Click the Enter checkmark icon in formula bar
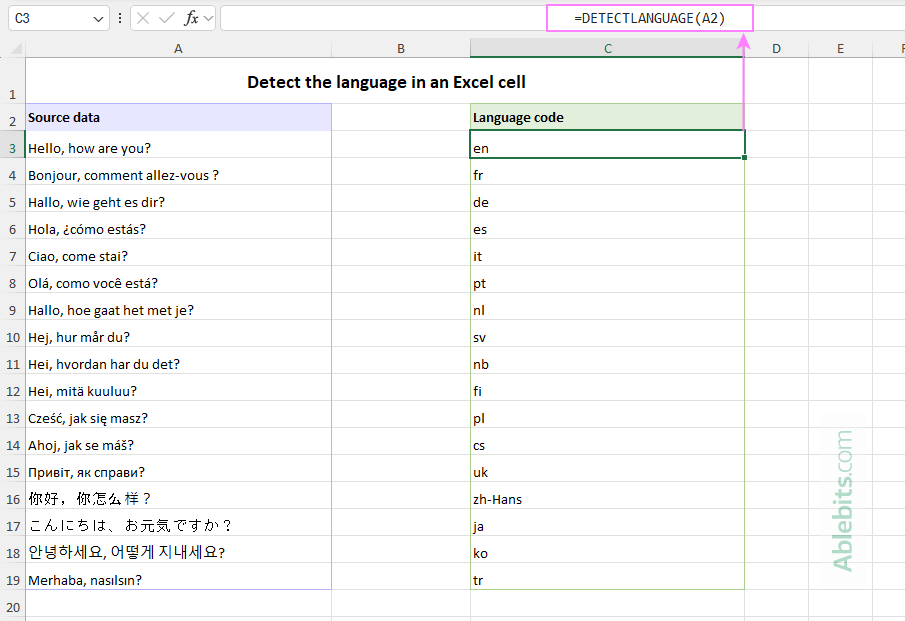The width and height of the screenshot is (905, 621). [167, 18]
